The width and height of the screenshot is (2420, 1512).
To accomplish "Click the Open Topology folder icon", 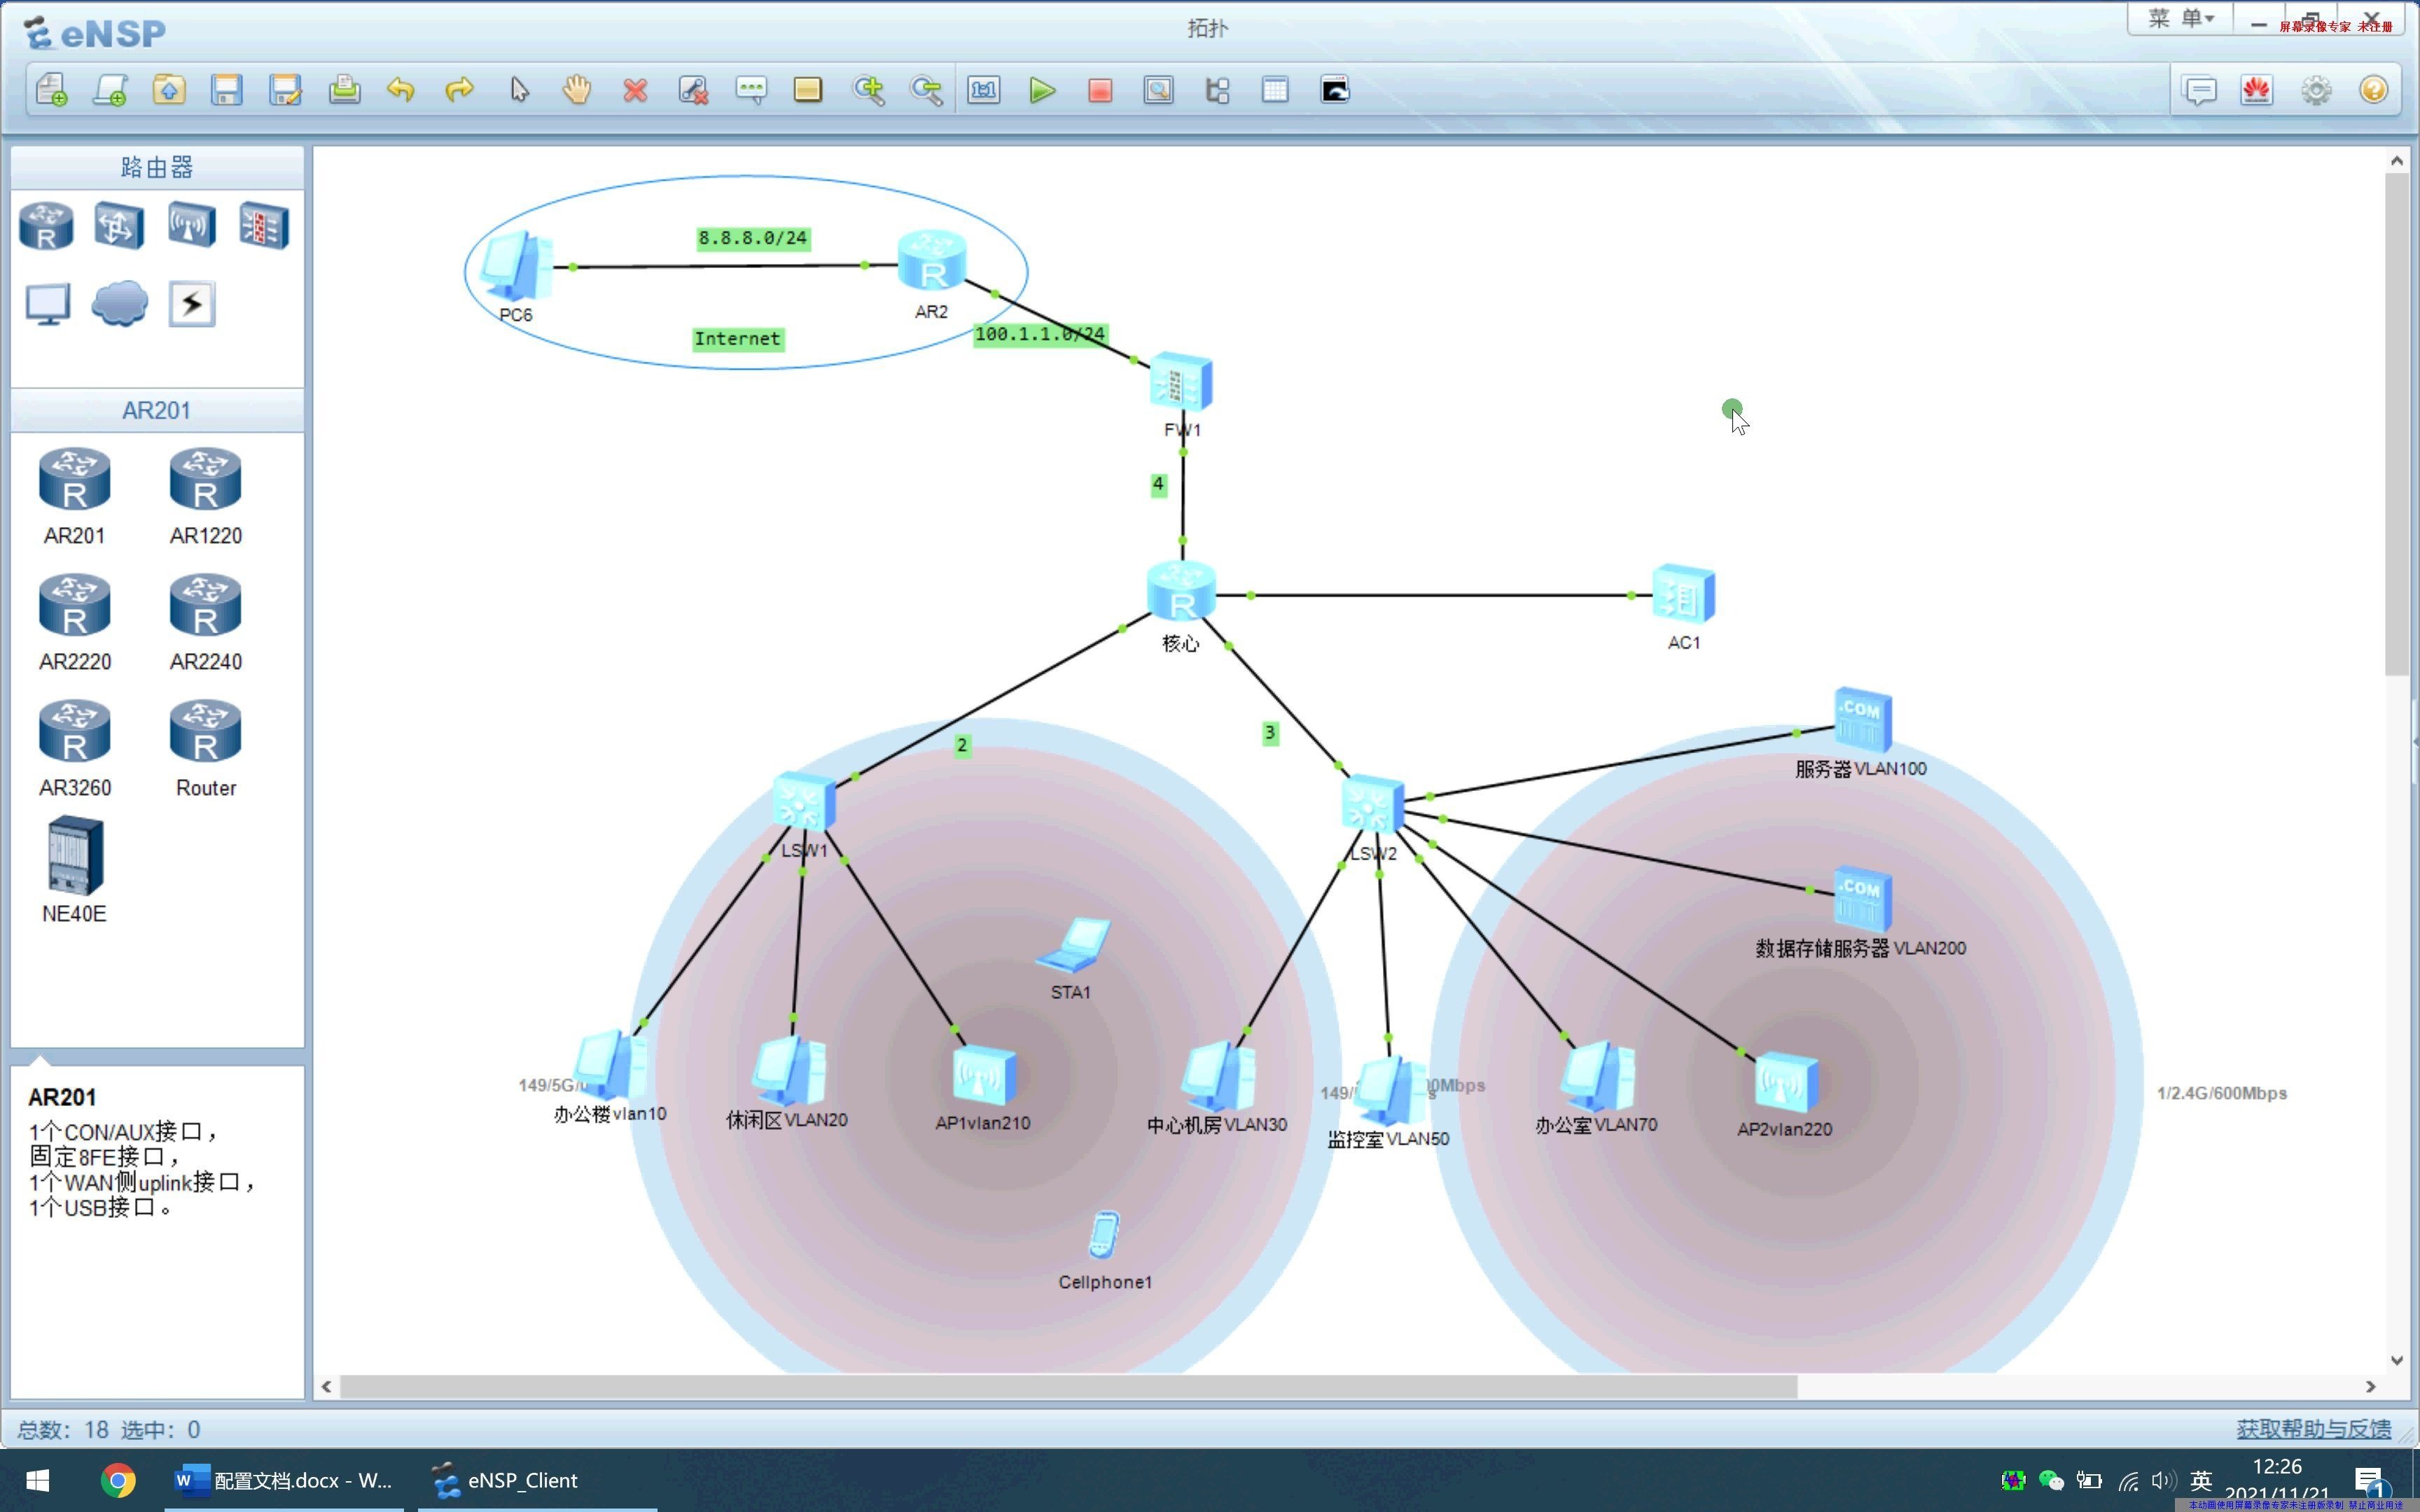I will point(169,90).
